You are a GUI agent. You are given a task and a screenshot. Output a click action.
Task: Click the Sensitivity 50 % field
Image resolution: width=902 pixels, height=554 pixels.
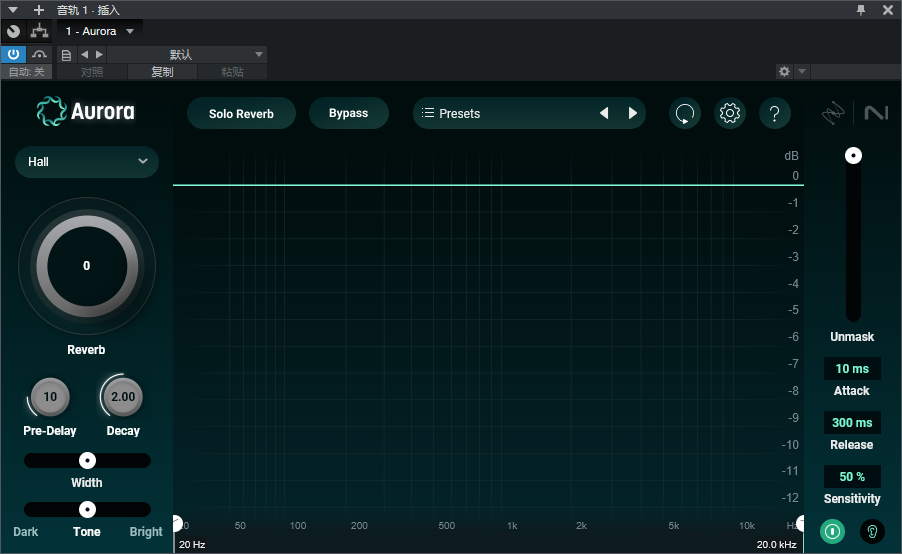[852, 477]
